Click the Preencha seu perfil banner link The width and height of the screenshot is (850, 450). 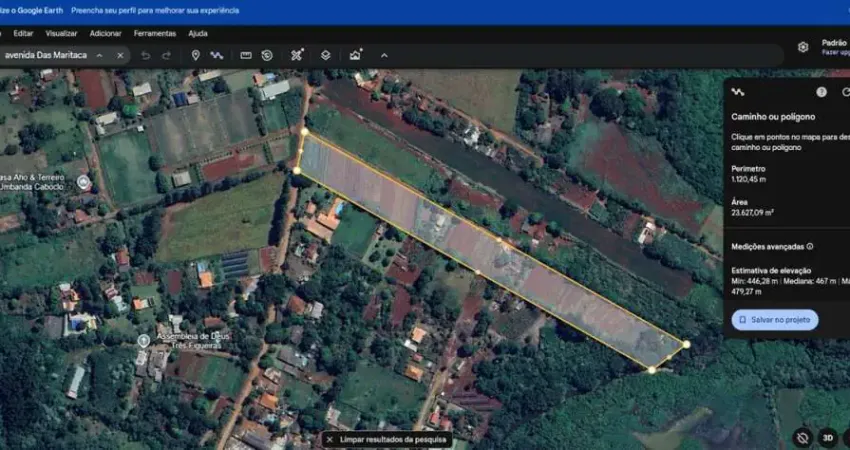pos(155,10)
